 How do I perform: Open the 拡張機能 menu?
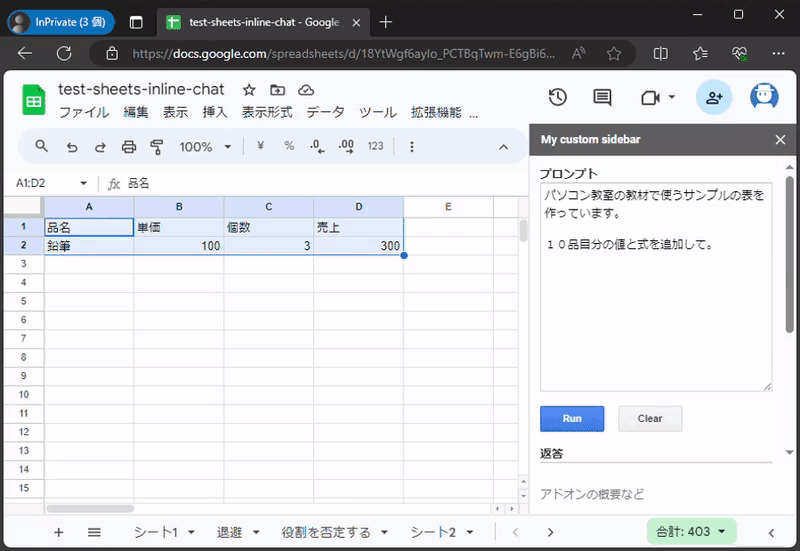(436, 112)
